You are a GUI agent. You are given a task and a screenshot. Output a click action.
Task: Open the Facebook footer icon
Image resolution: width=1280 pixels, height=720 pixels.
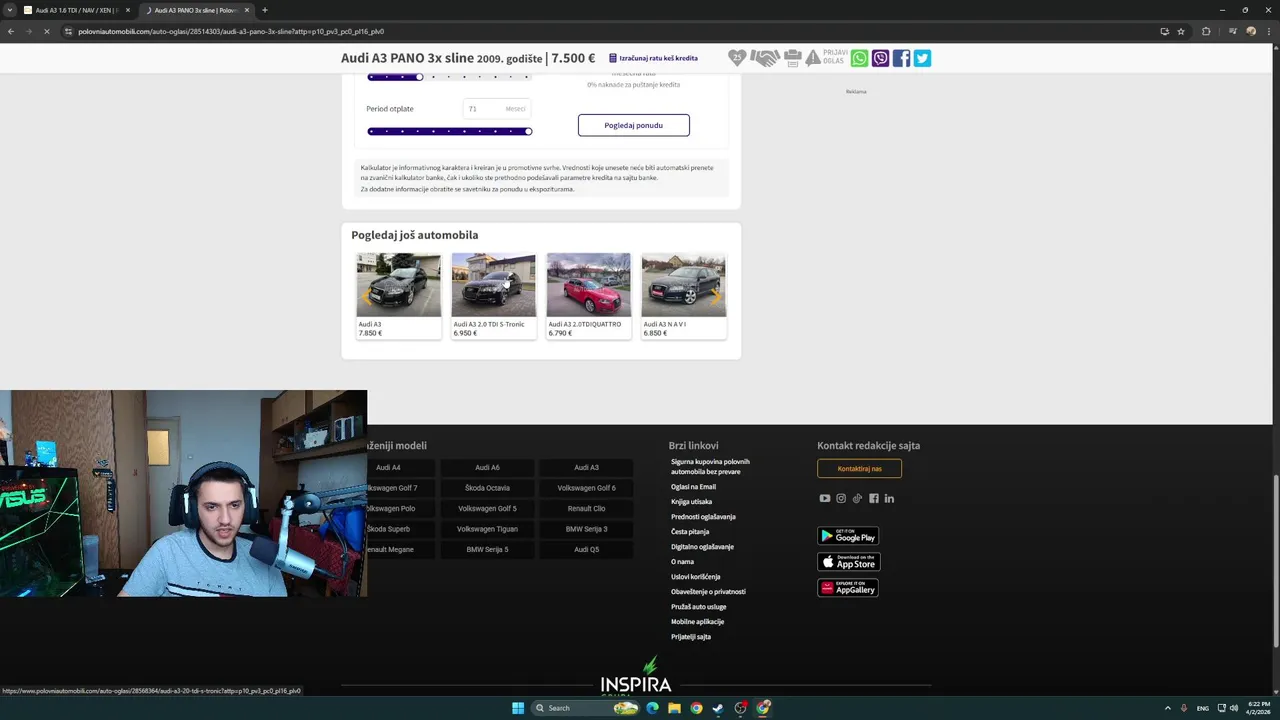pos(873,498)
